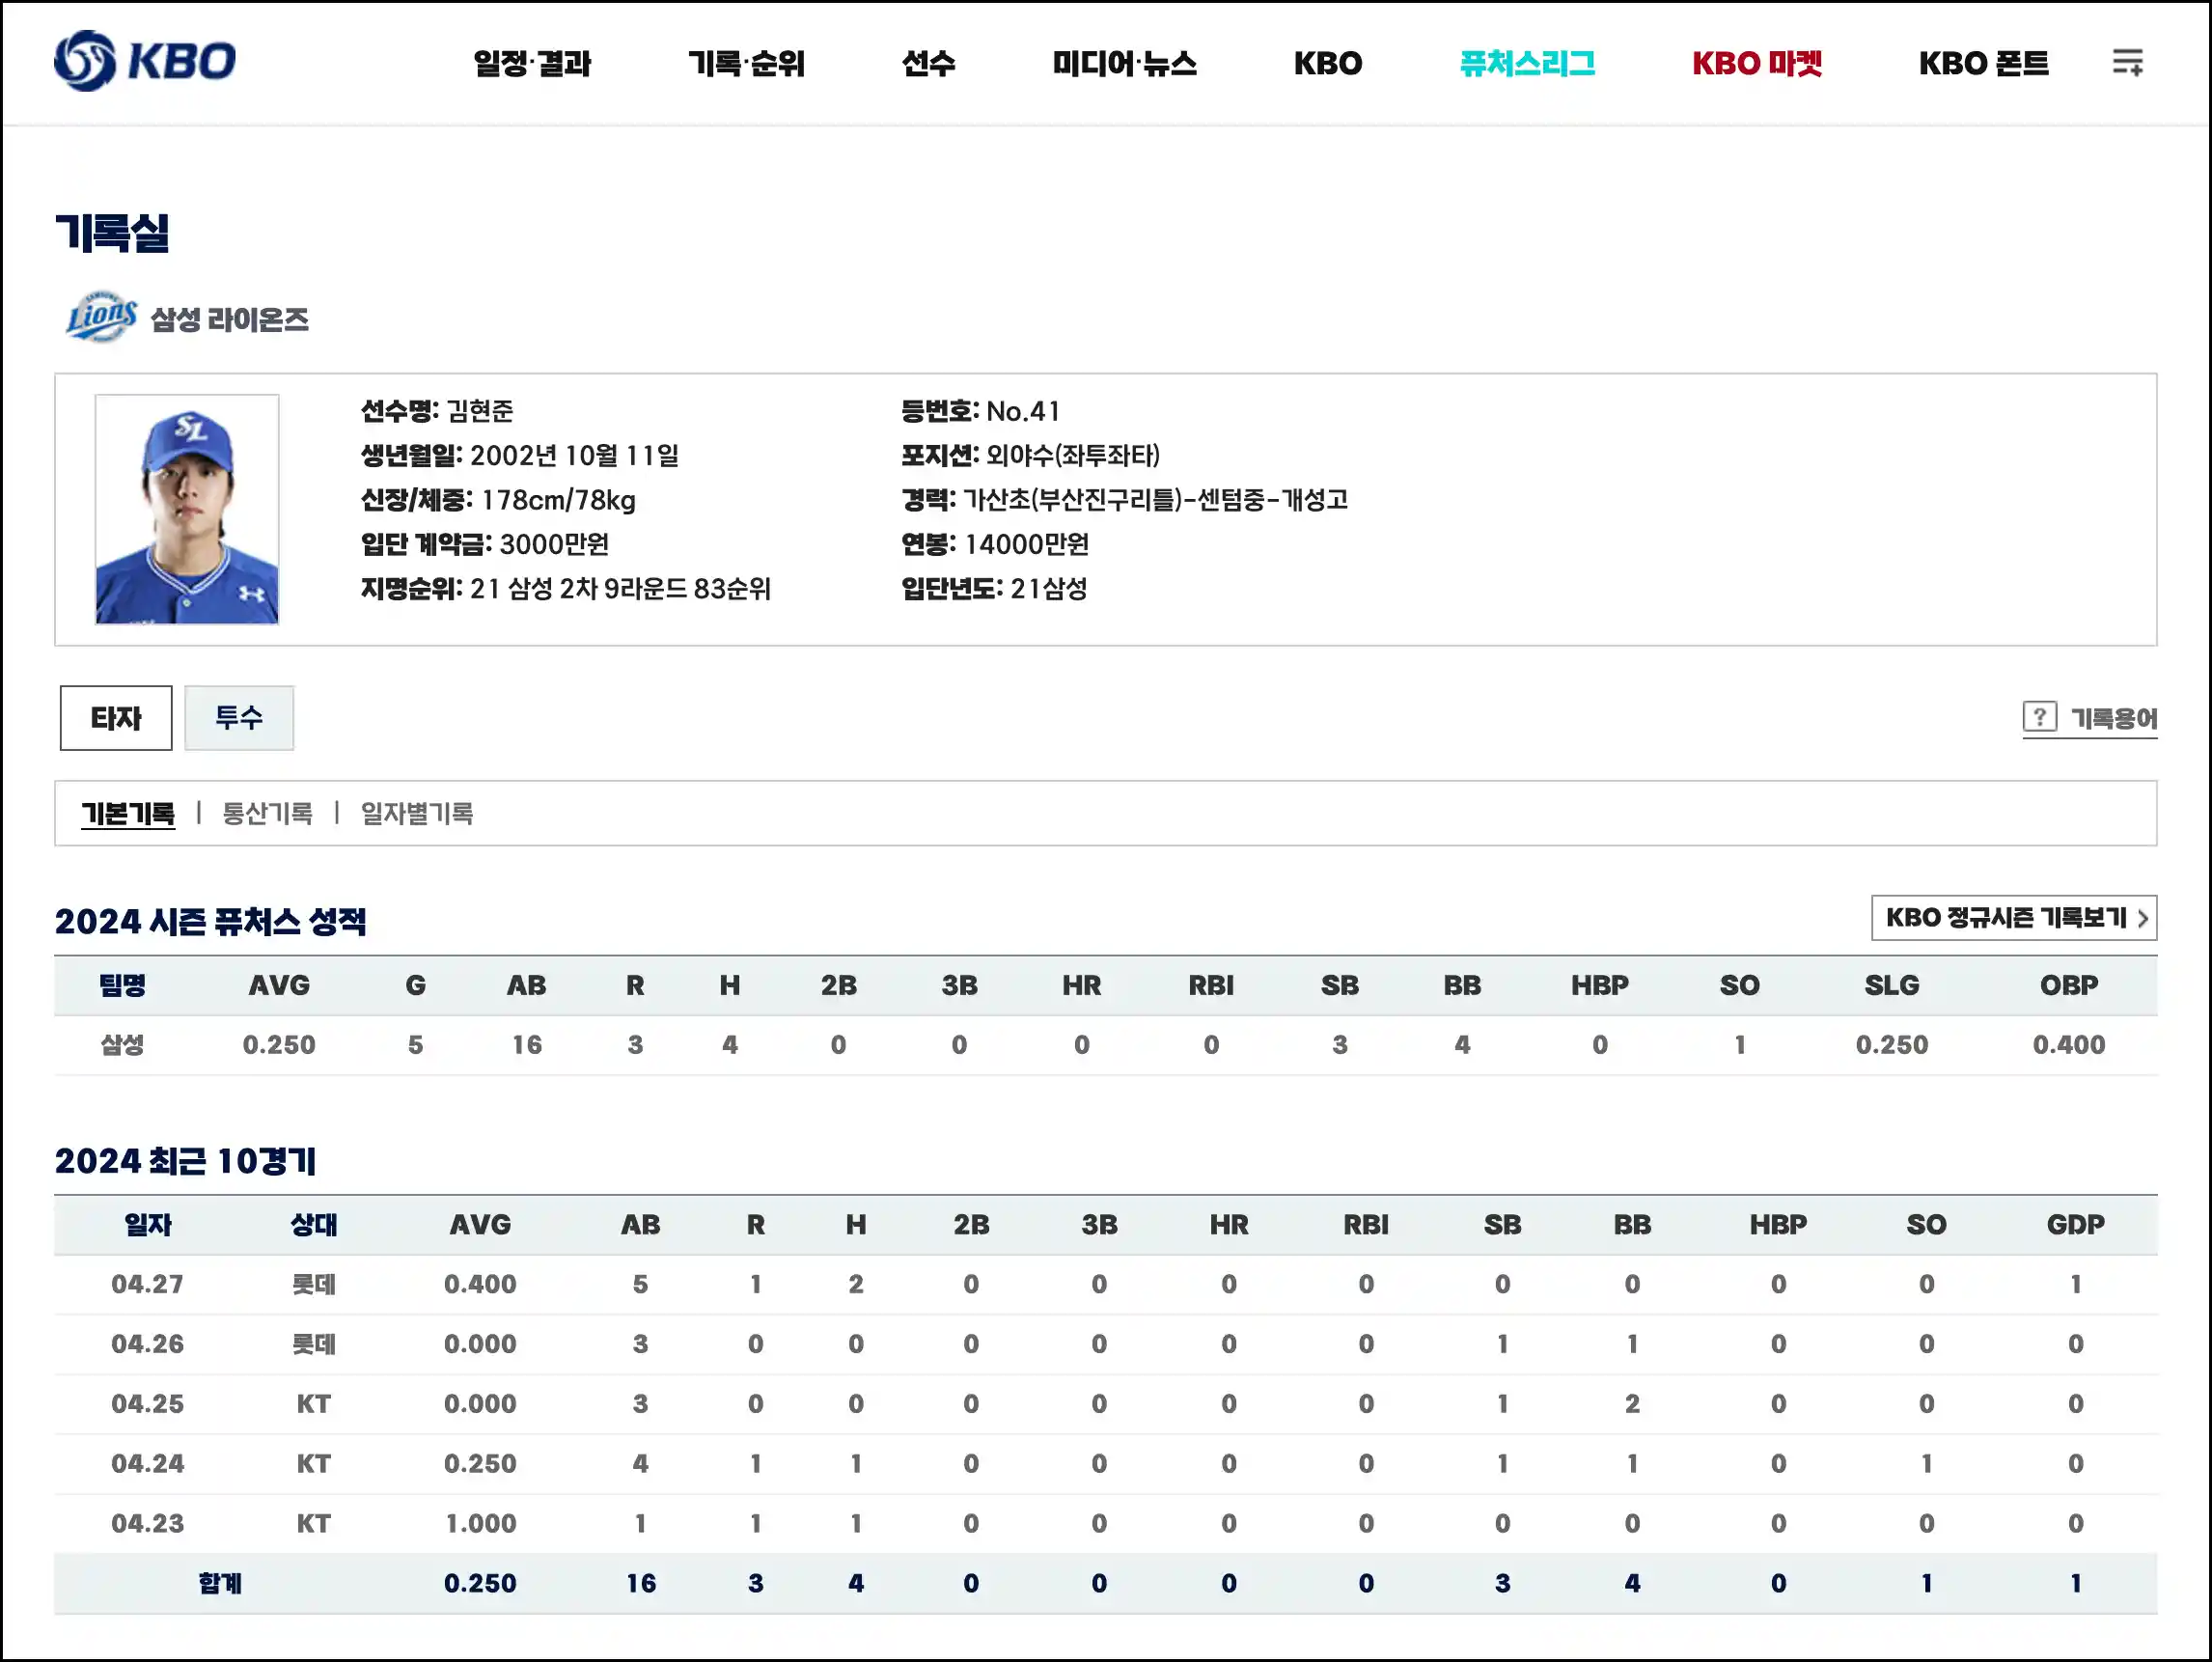Switch to 투수 (pitcher) record view
Viewport: 2212px width, 1662px height.
[x=238, y=717]
